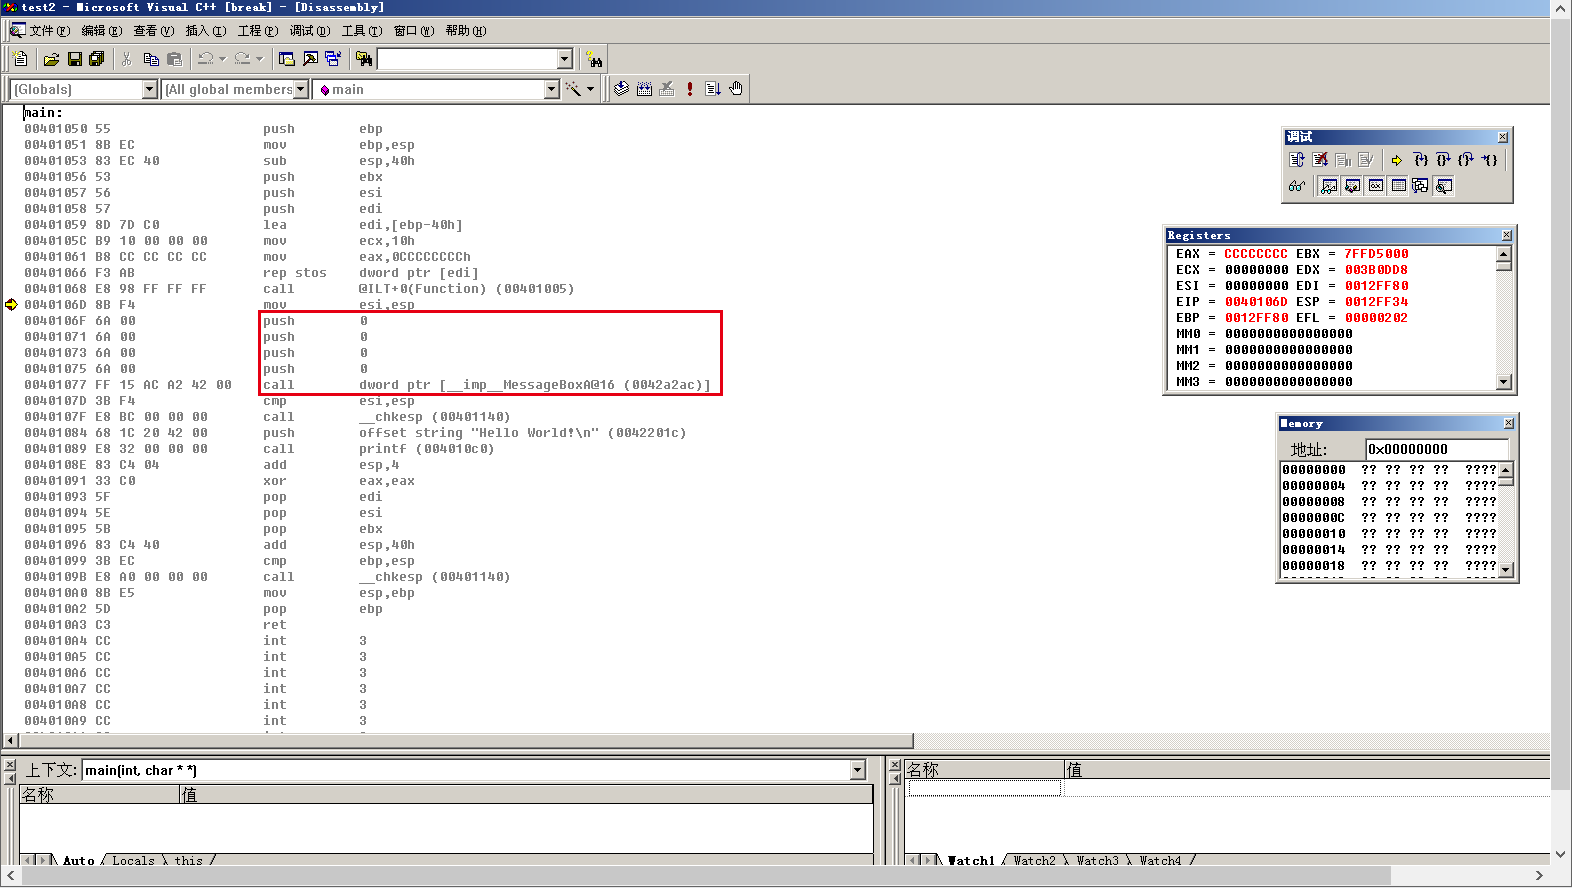Image resolution: width=1573 pixels, height=888 pixels.
Task: Click the Step Into icon
Action: pyautogui.click(x=1421, y=160)
